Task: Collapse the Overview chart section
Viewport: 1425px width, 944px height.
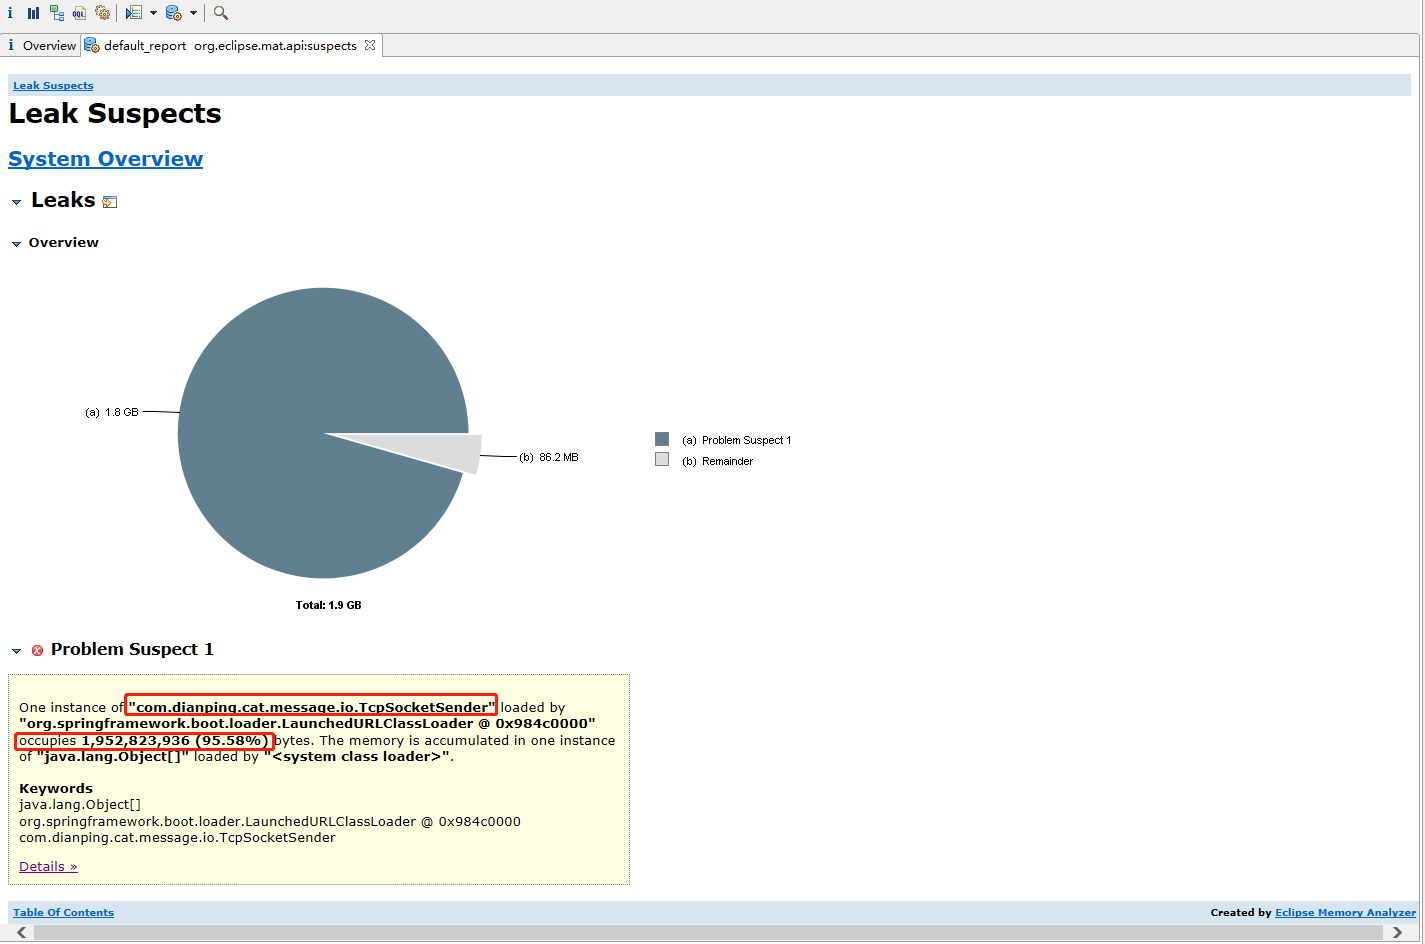Action: click(x=16, y=244)
